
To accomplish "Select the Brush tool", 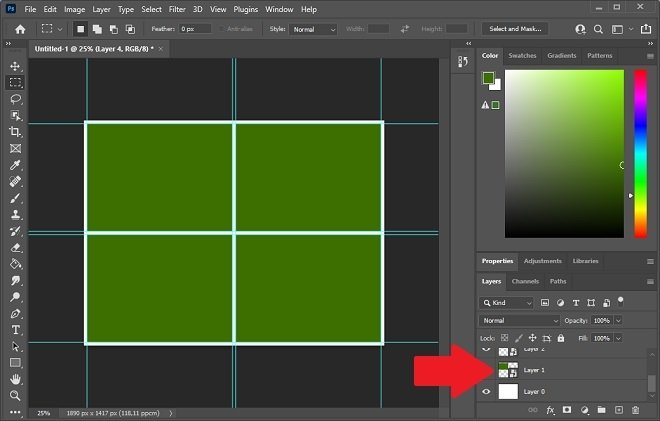I will [15, 198].
